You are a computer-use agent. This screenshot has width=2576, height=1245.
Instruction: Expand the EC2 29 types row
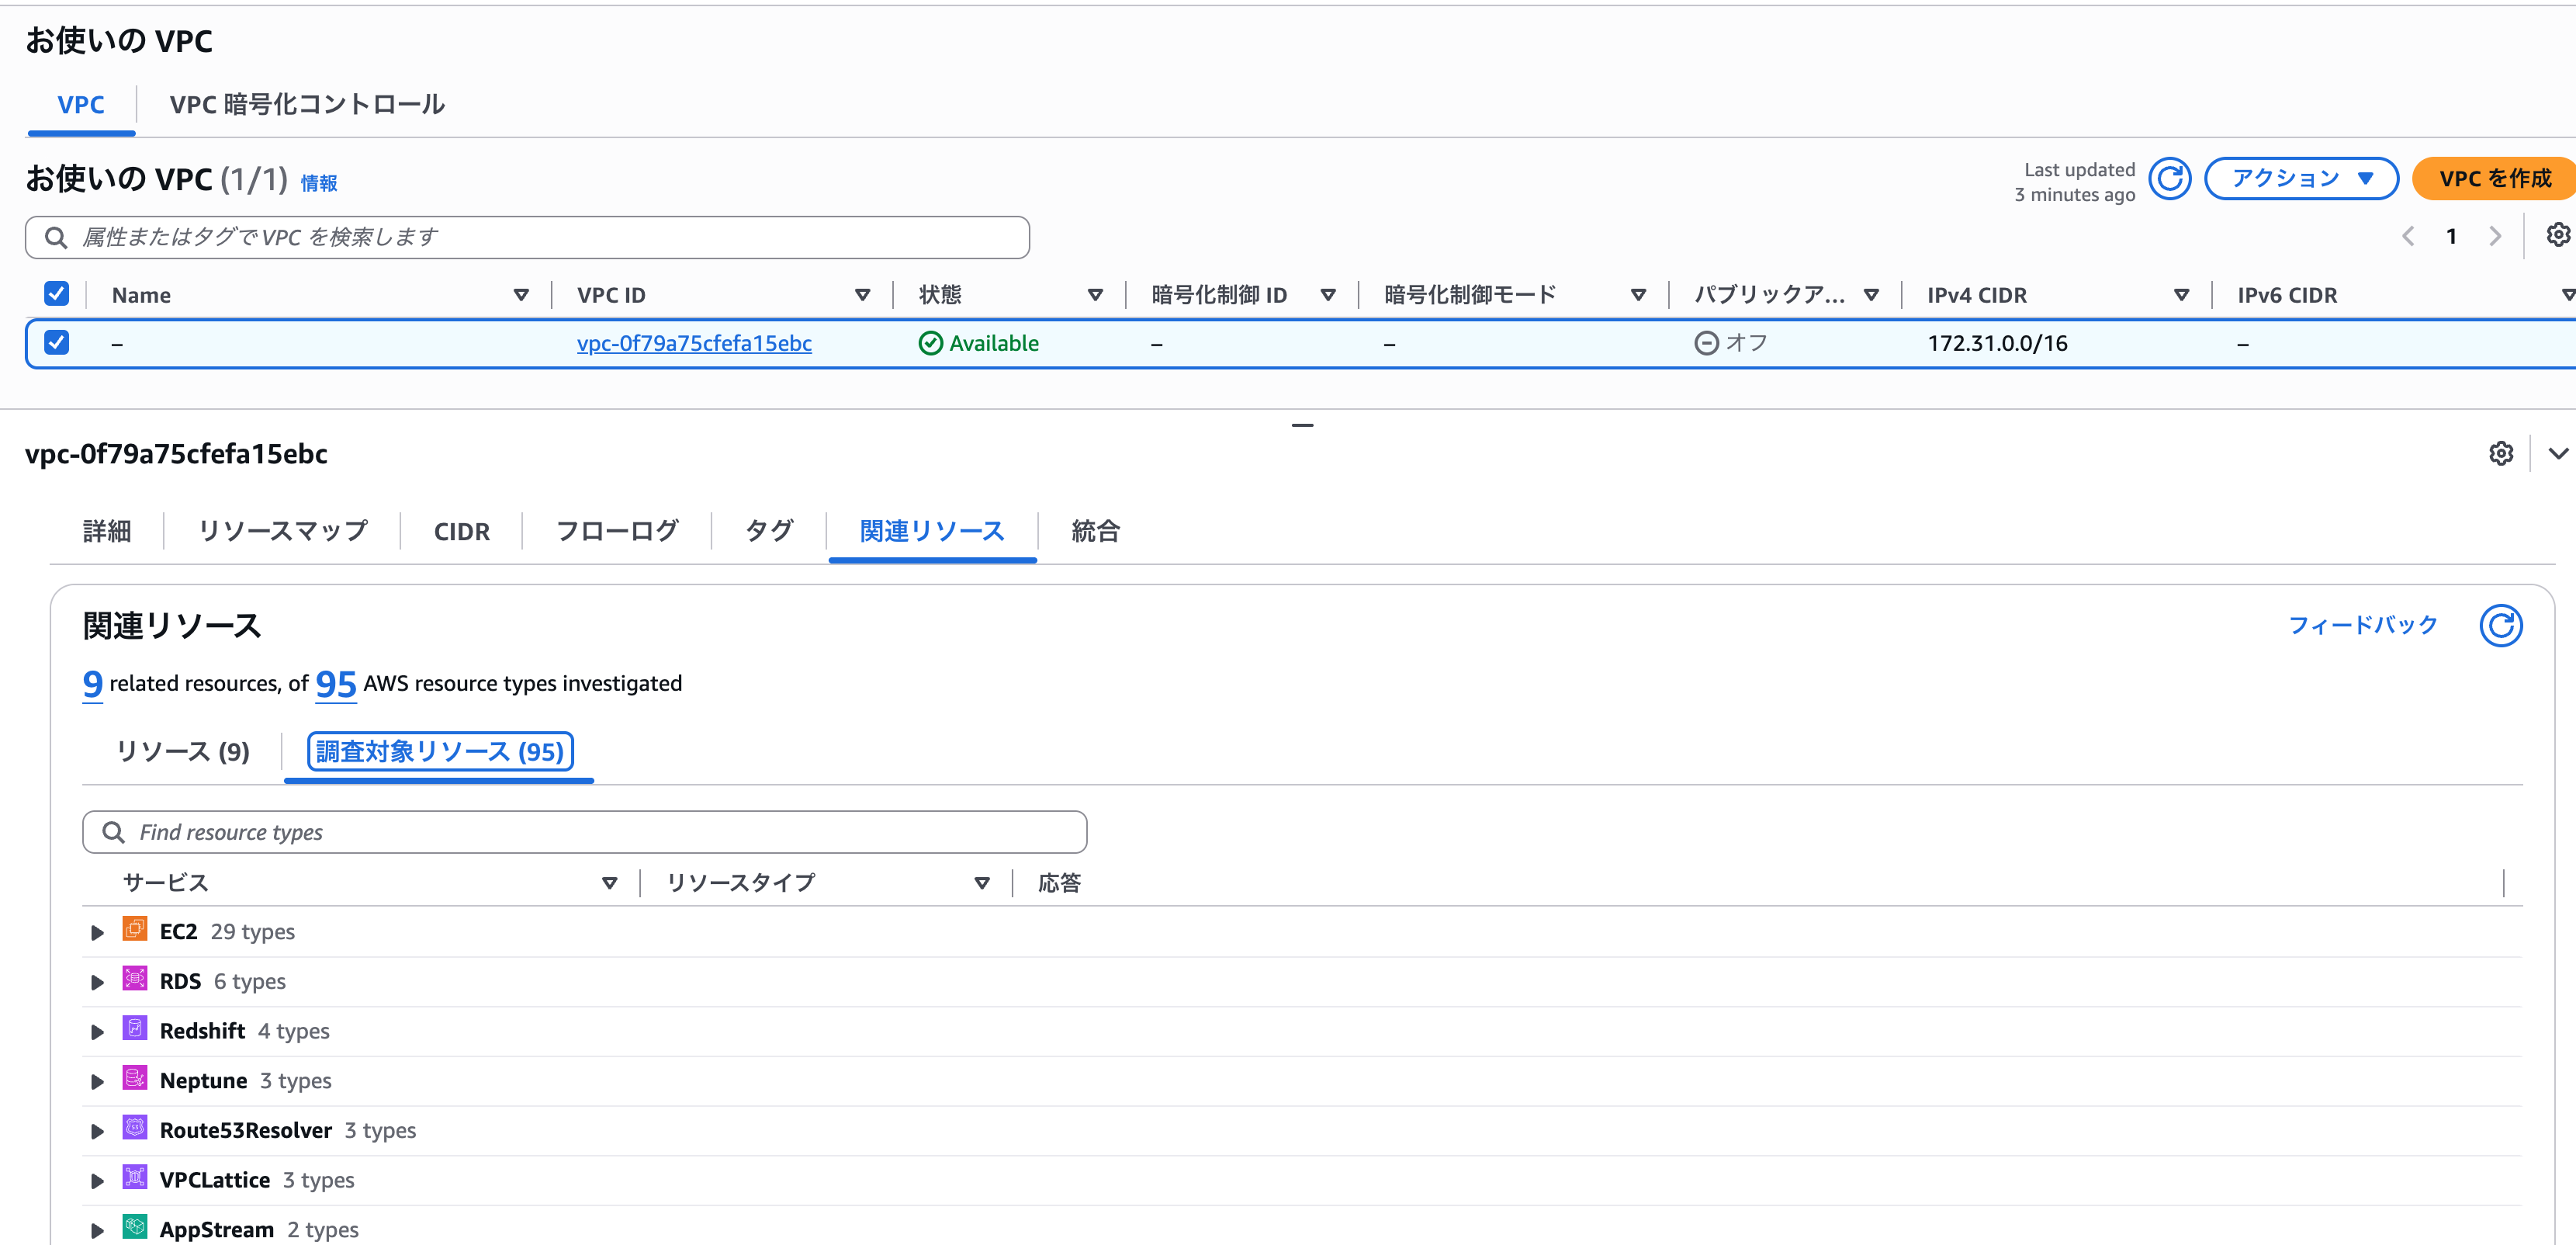97,932
